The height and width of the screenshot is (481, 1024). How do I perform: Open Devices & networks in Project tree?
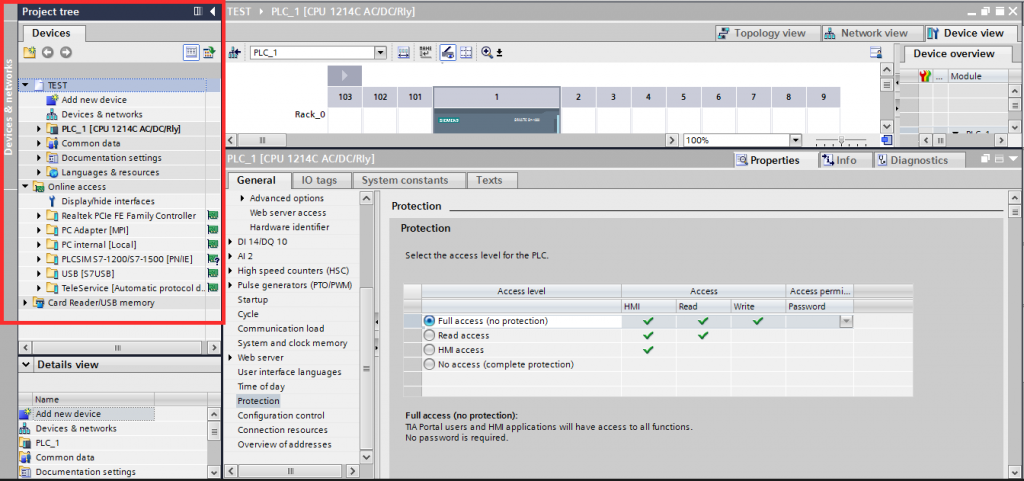click(x=102, y=114)
